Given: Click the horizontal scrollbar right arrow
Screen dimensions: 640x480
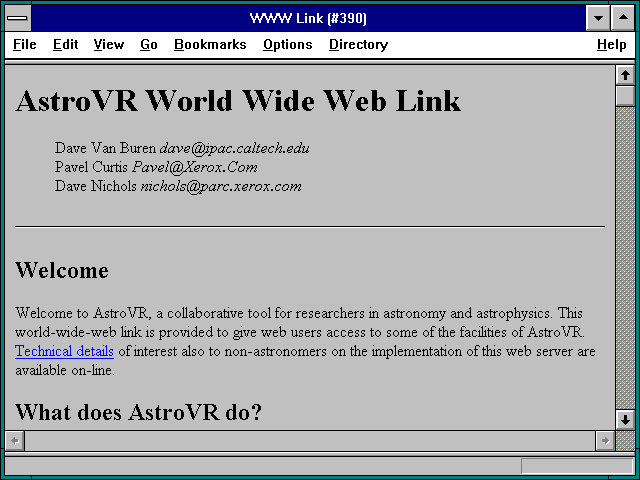Looking at the screenshot, I should click(605, 441).
